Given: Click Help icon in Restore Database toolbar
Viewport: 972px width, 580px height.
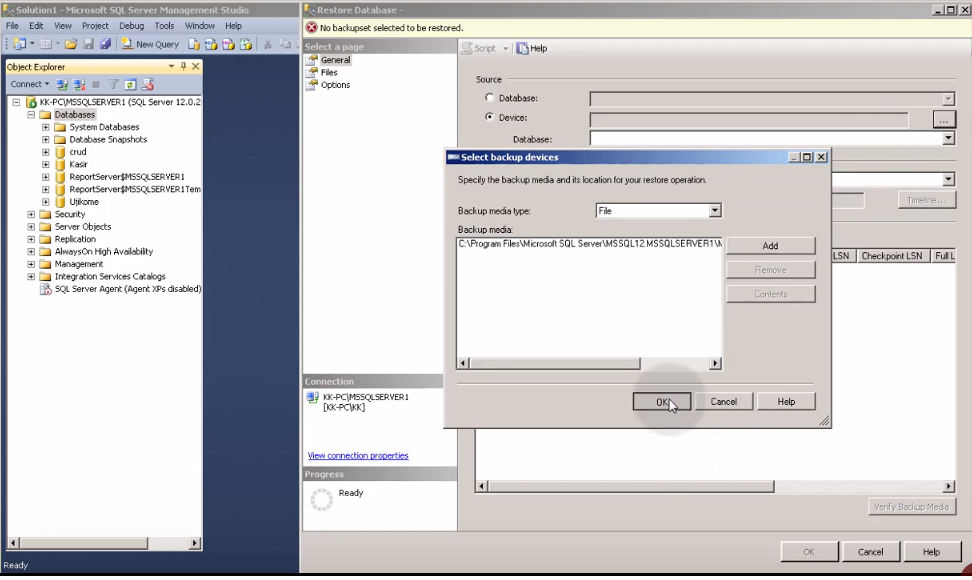Looking at the screenshot, I should [532, 48].
